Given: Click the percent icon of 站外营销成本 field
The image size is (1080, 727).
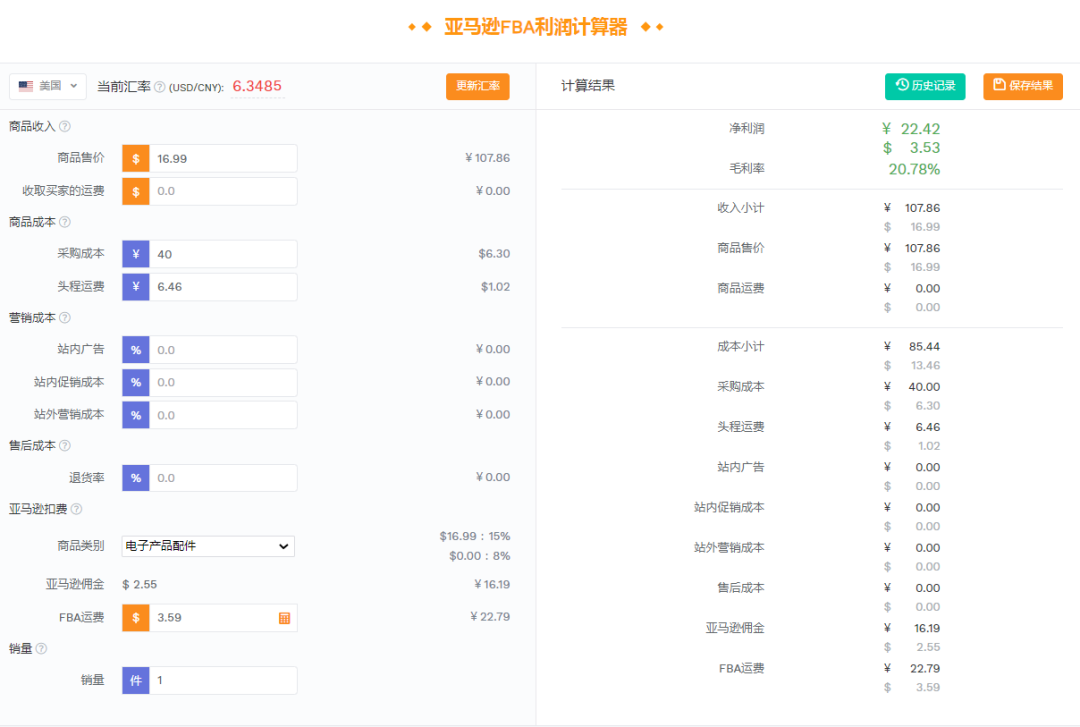Looking at the screenshot, I should coord(136,415).
